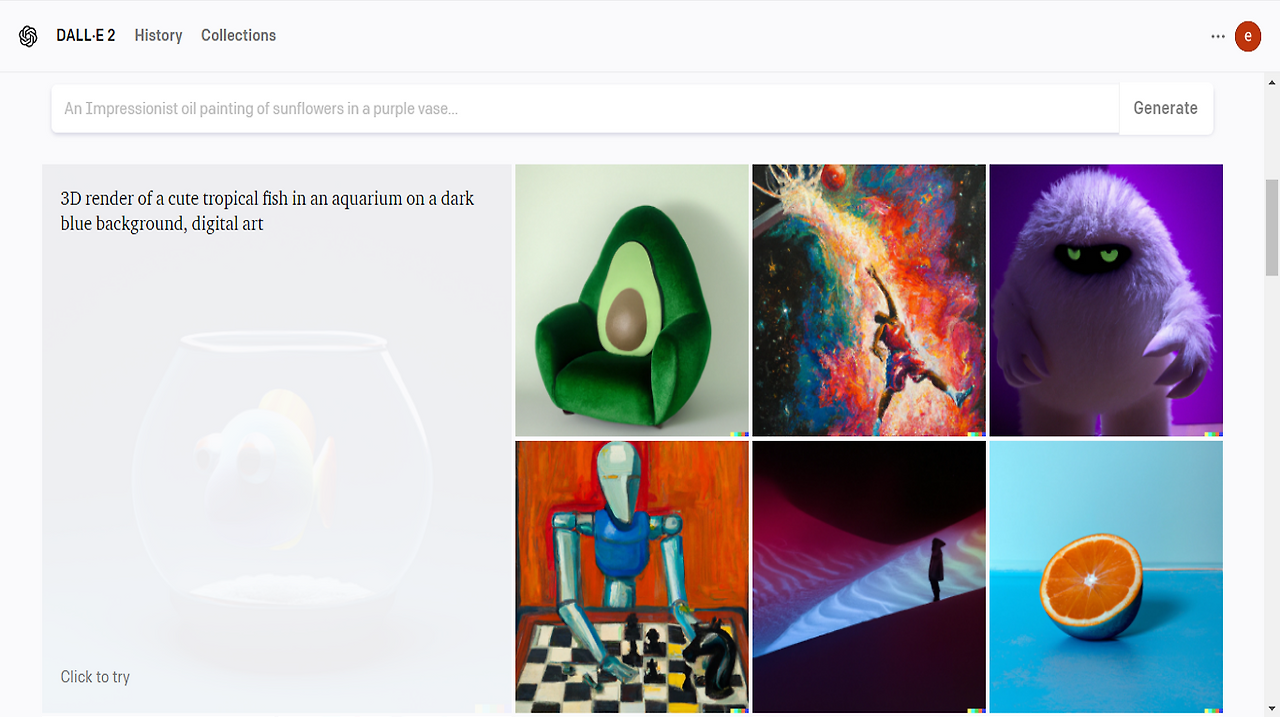Click the color signature on basketball painting
This screenshot has height=717, width=1280.
[x=976, y=434]
